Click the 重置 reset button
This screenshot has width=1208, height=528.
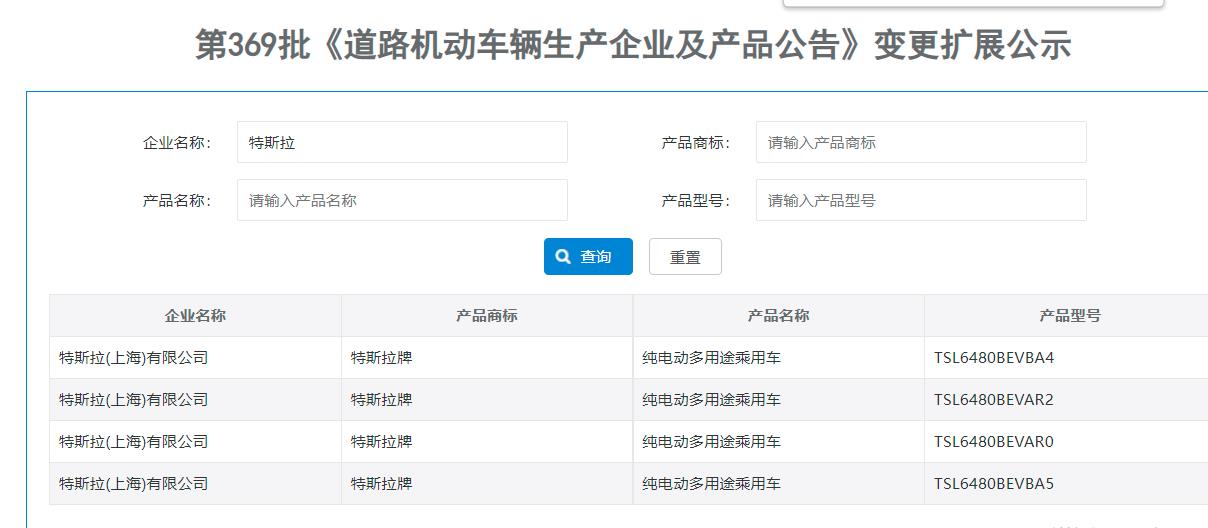[685, 257]
